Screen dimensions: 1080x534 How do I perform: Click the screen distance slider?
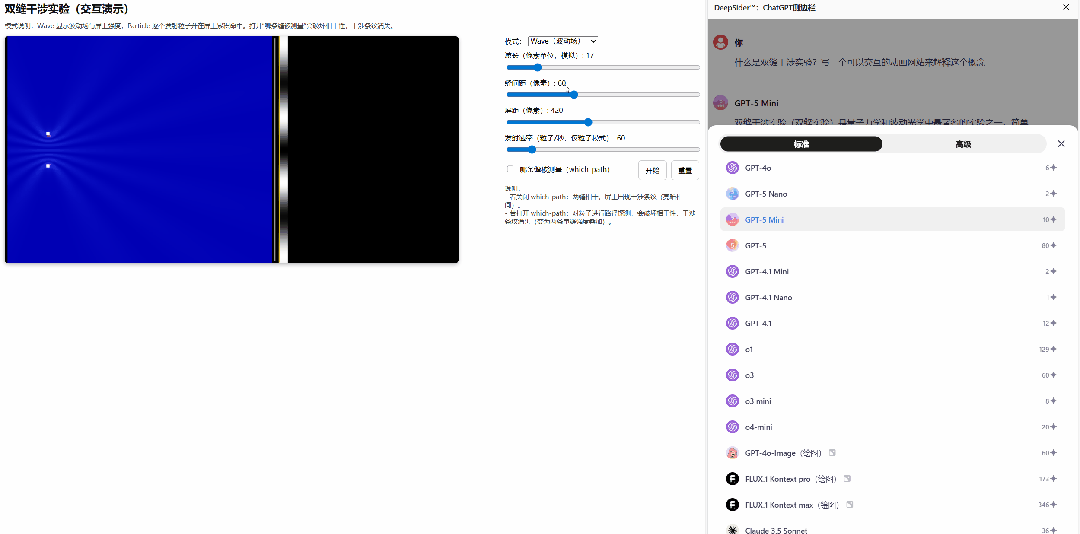603,122
